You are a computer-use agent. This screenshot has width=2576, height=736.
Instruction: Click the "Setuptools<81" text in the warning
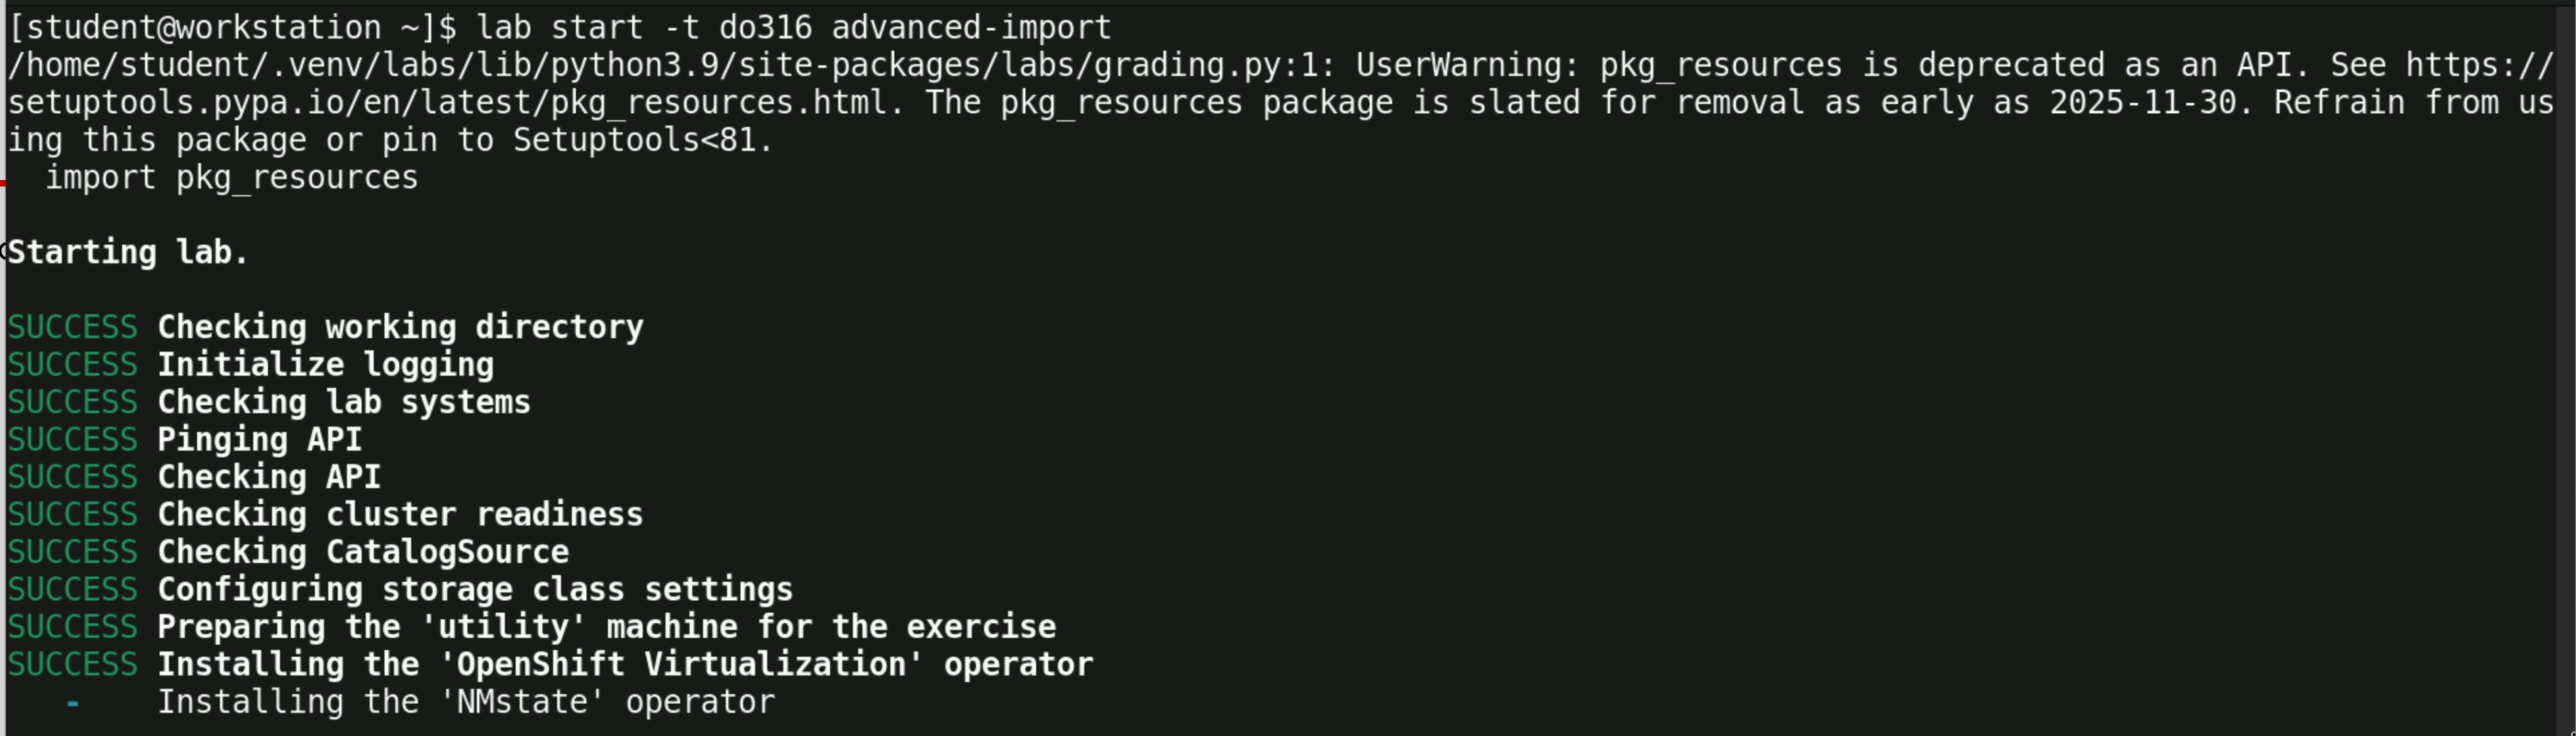642,140
